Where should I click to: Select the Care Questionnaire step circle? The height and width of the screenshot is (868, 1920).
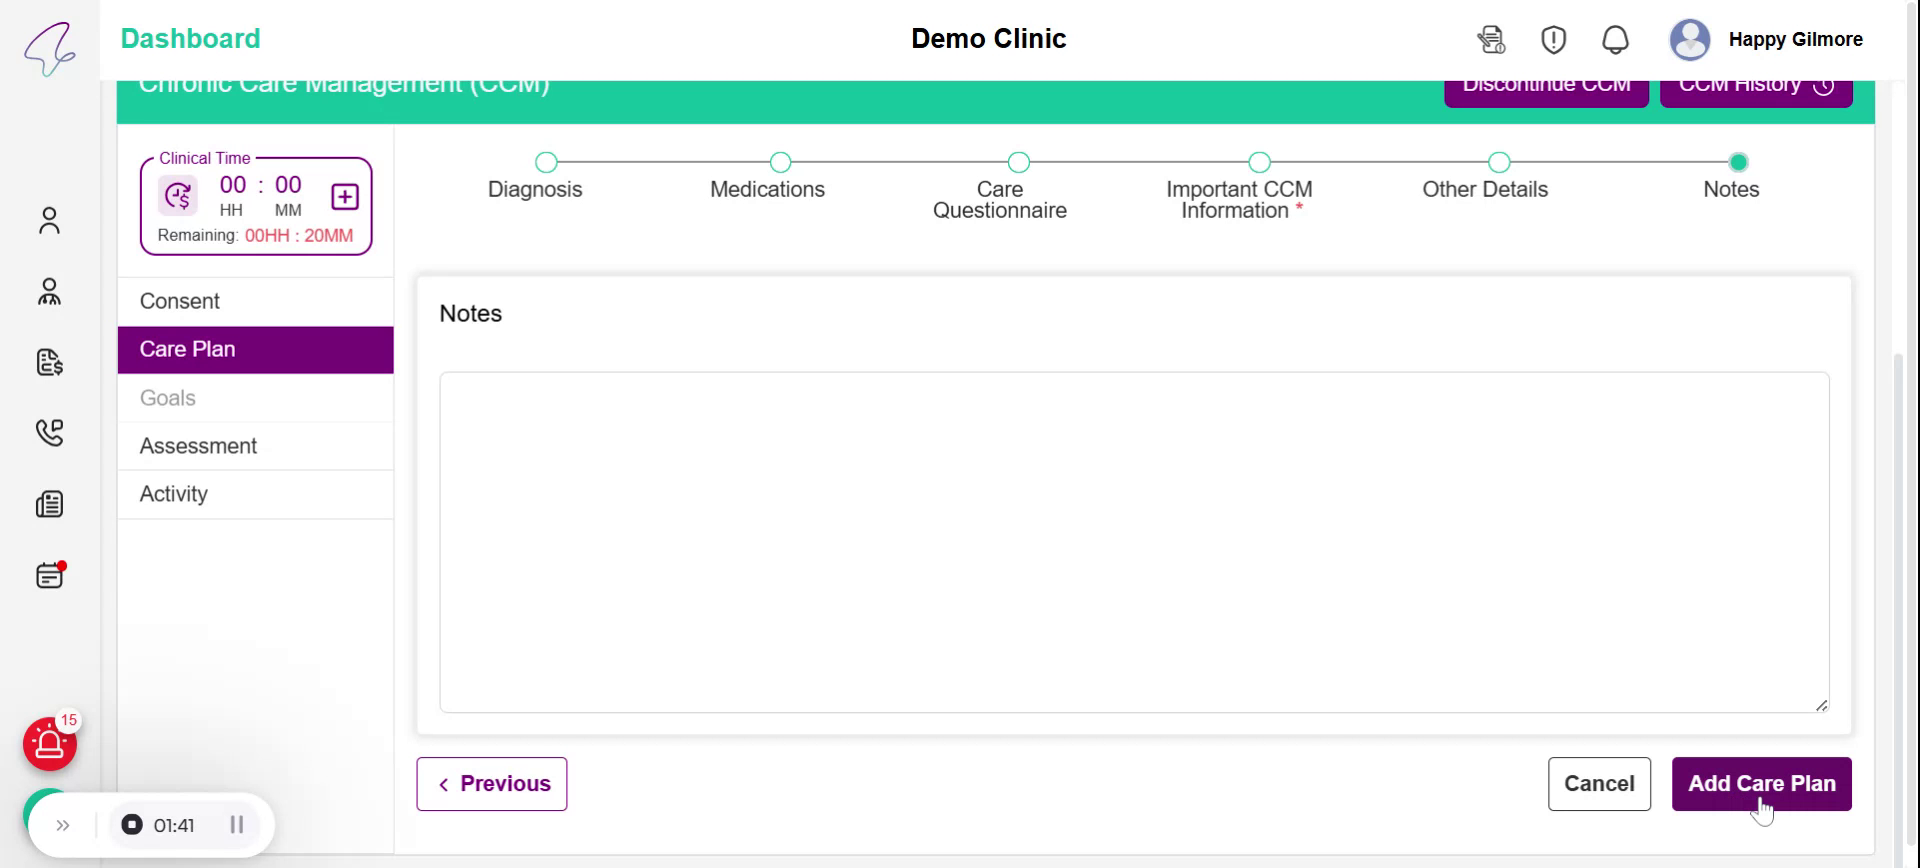point(1018,162)
